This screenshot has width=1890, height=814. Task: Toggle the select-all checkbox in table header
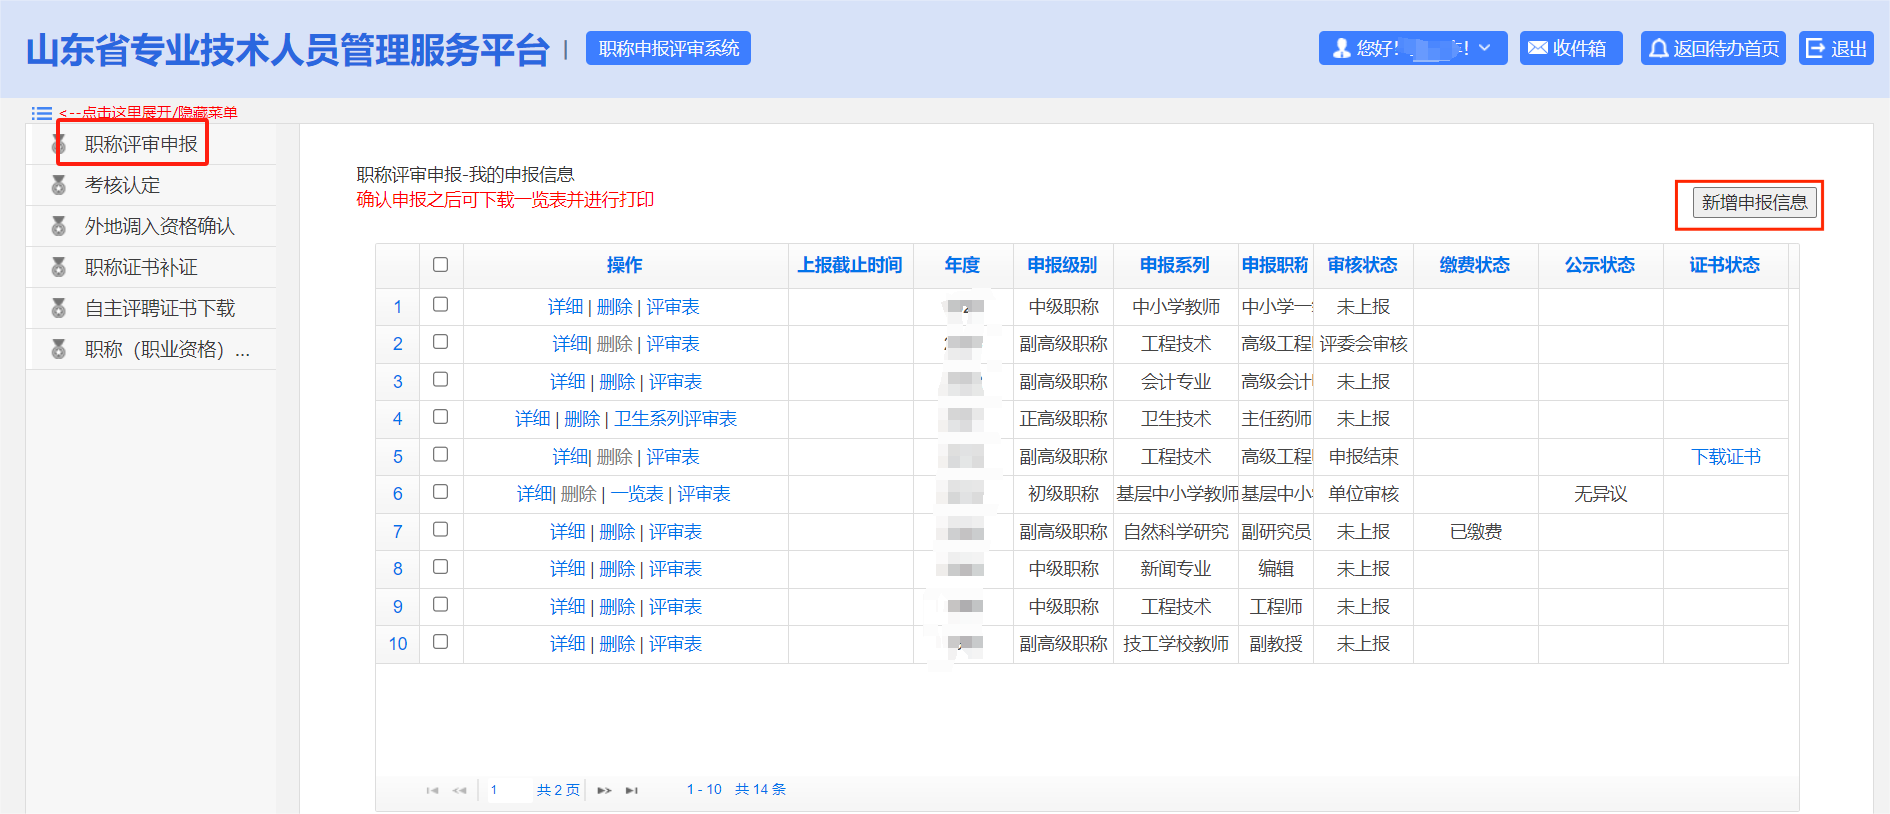(440, 265)
